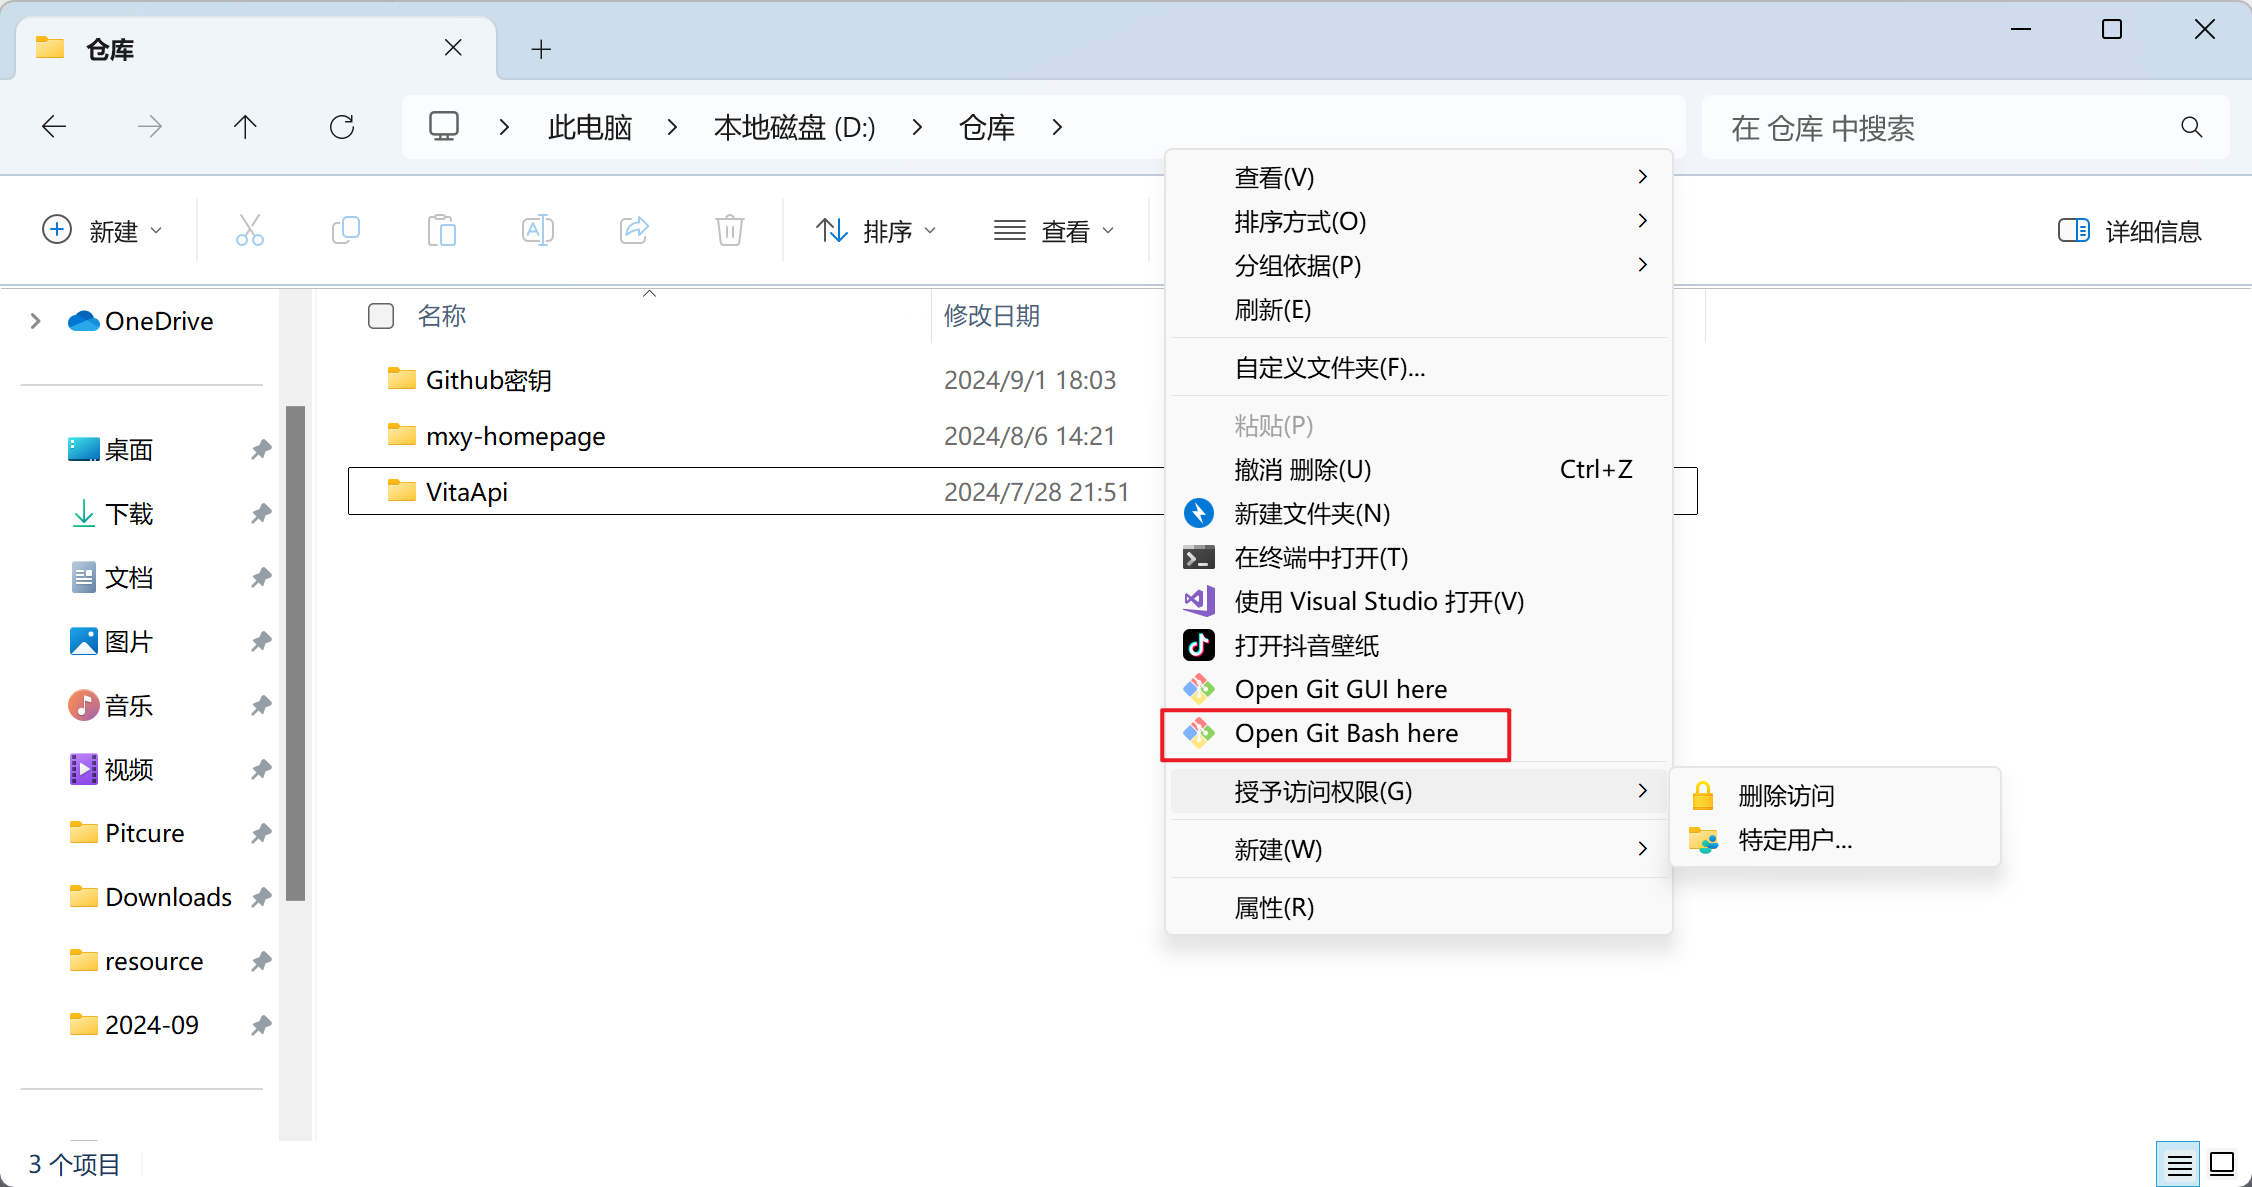This screenshot has height=1187, width=2252.
Task: Close the 仓库 tab
Action: tap(453, 48)
